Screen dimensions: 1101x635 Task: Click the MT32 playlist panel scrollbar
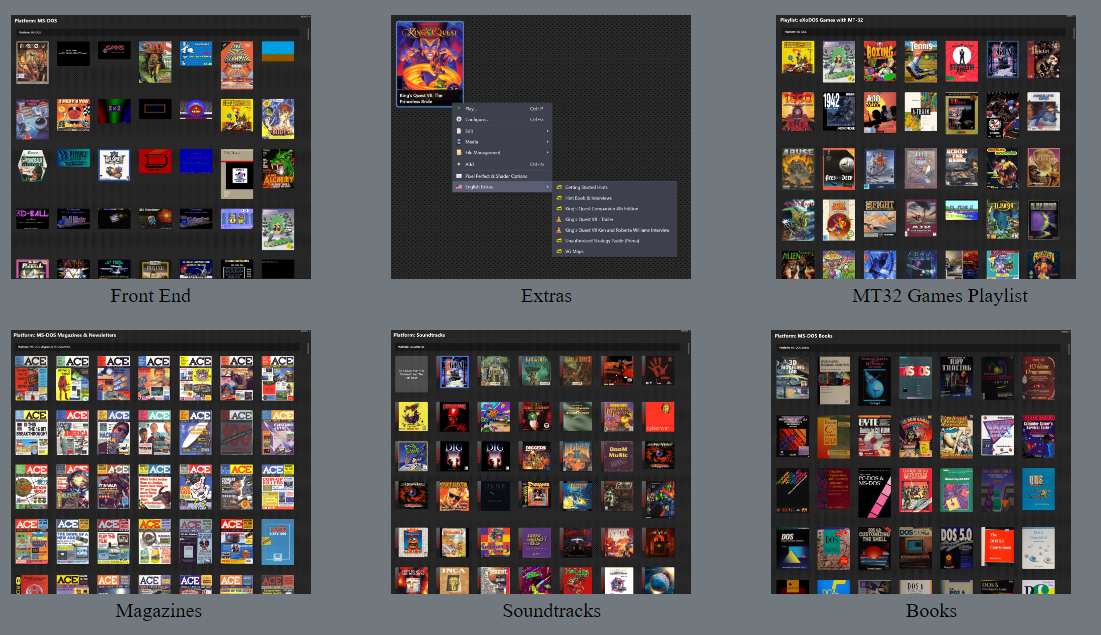(x=1072, y=33)
